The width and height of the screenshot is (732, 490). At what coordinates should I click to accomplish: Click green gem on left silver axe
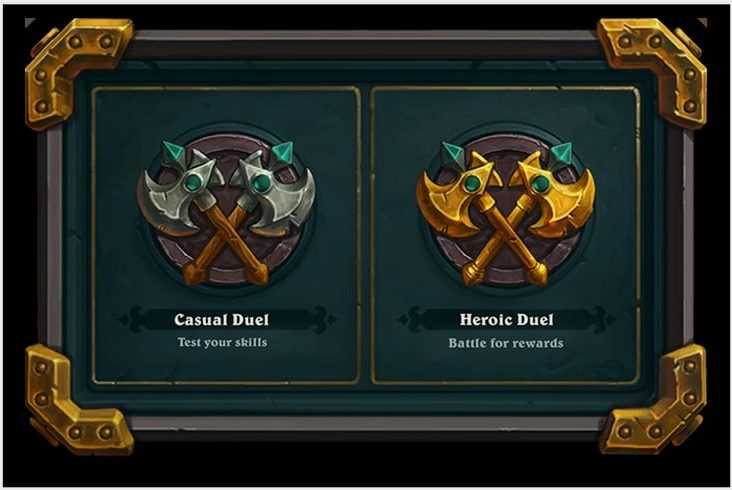tap(192, 183)
